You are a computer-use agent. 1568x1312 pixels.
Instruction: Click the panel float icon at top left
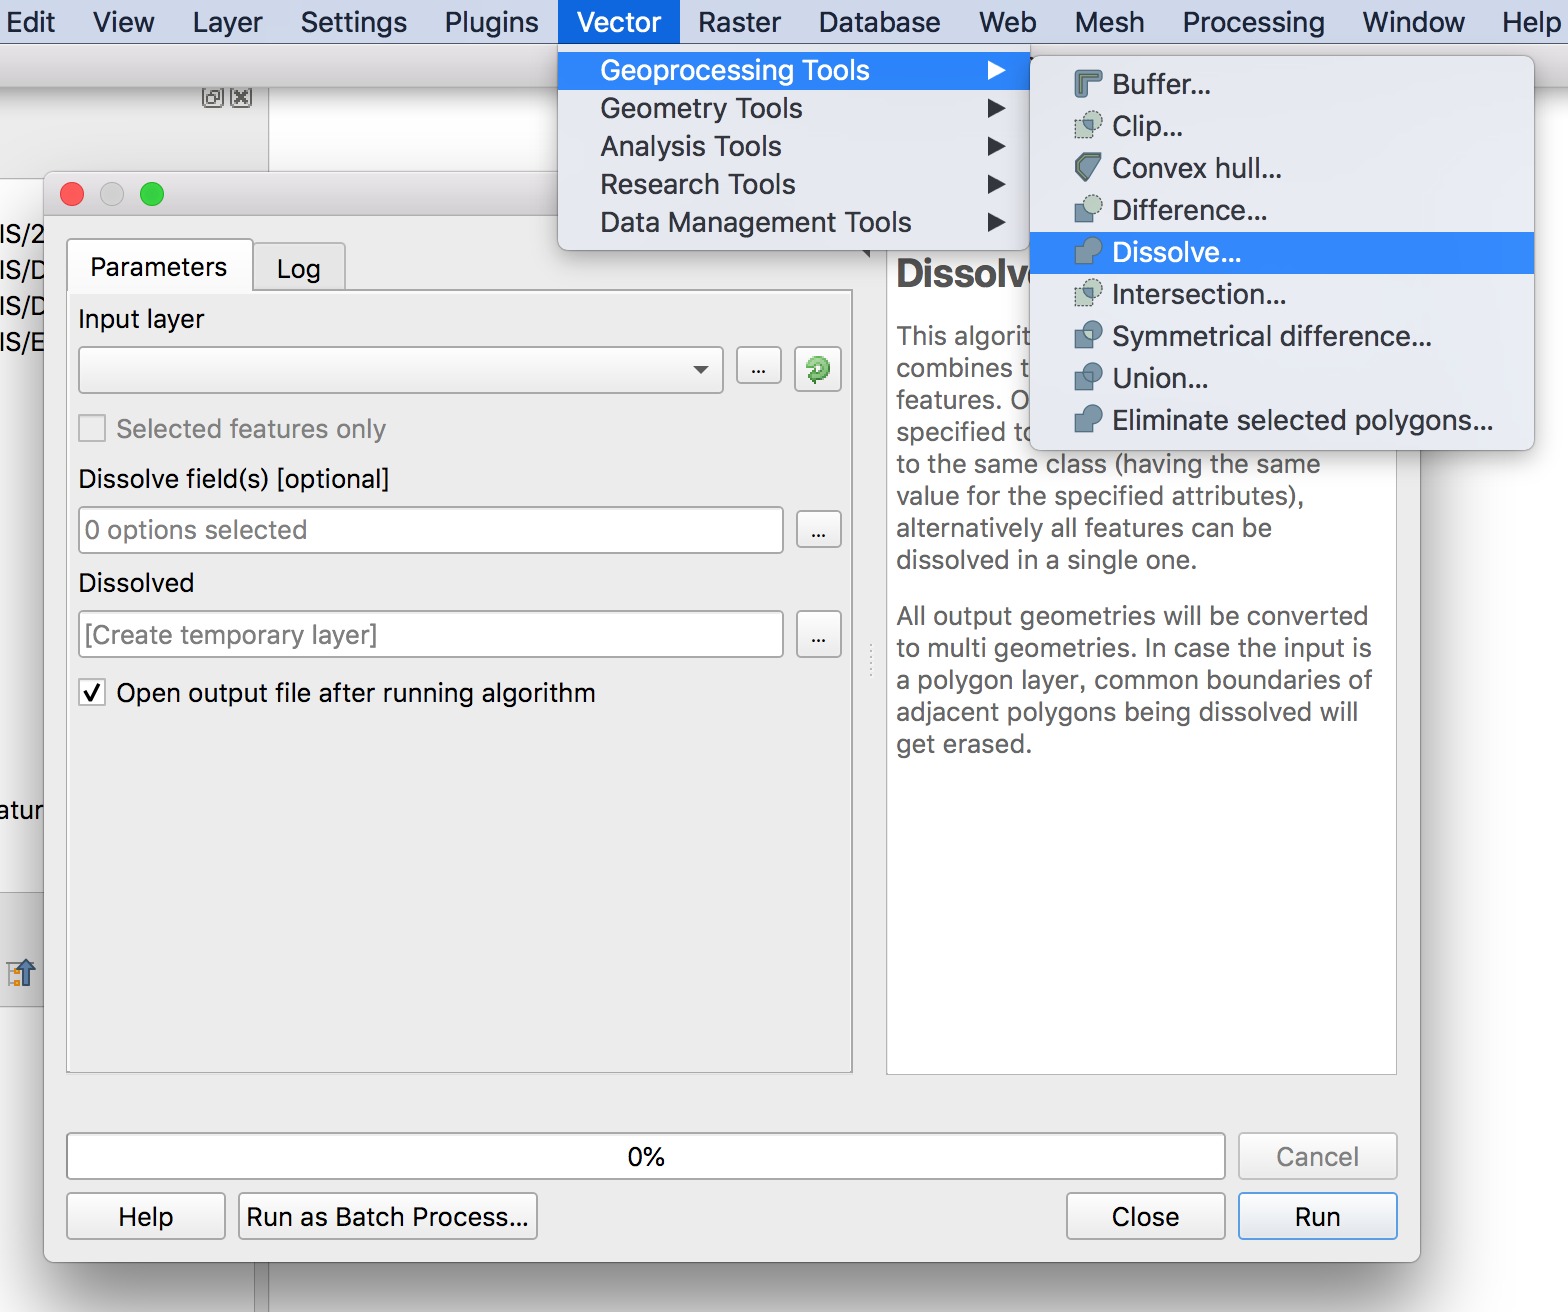pyautogui.click(x=213, y=97)
